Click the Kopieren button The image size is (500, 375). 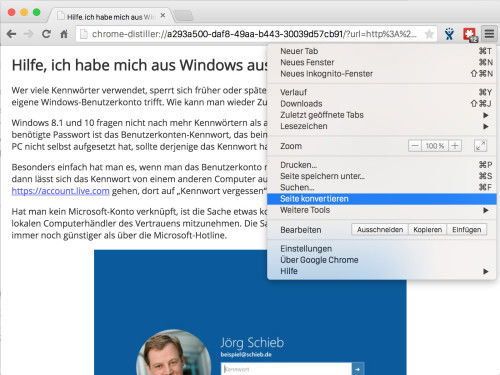pyautogui.click(x=427, y=230)
